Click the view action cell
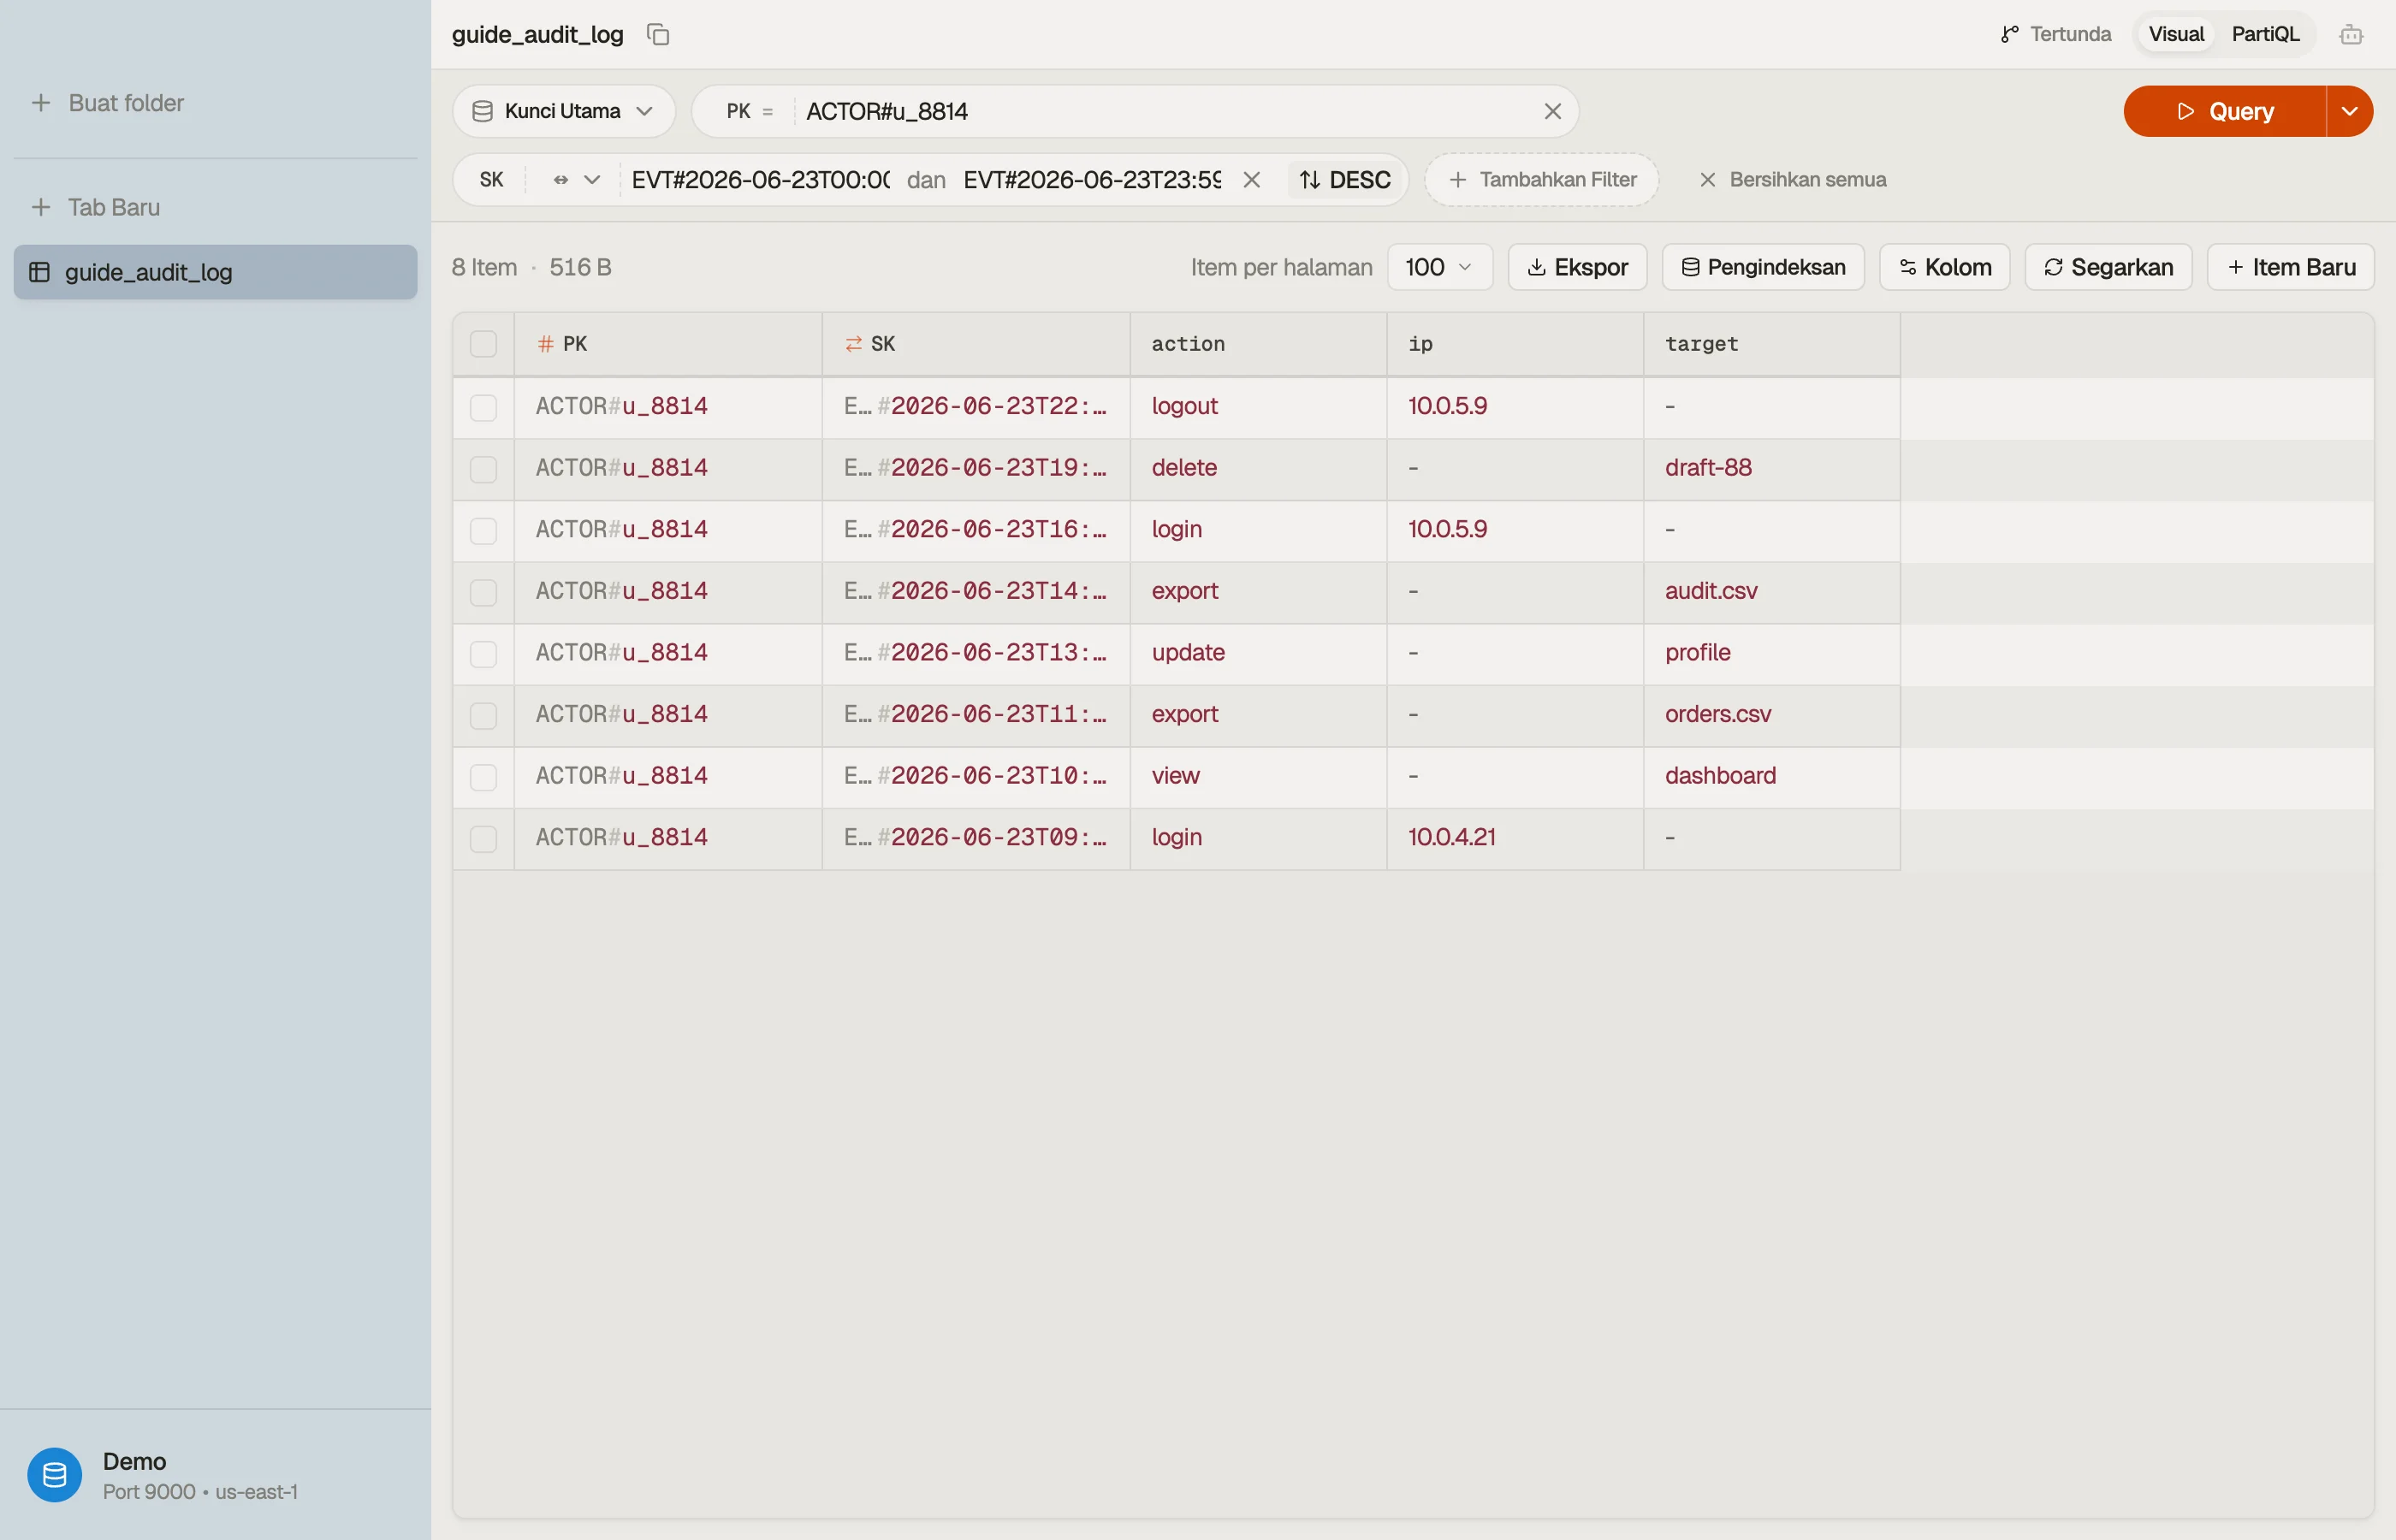Viewport: 2396px width, 1540px height. pyautogui.click(x=1258, y=776)
